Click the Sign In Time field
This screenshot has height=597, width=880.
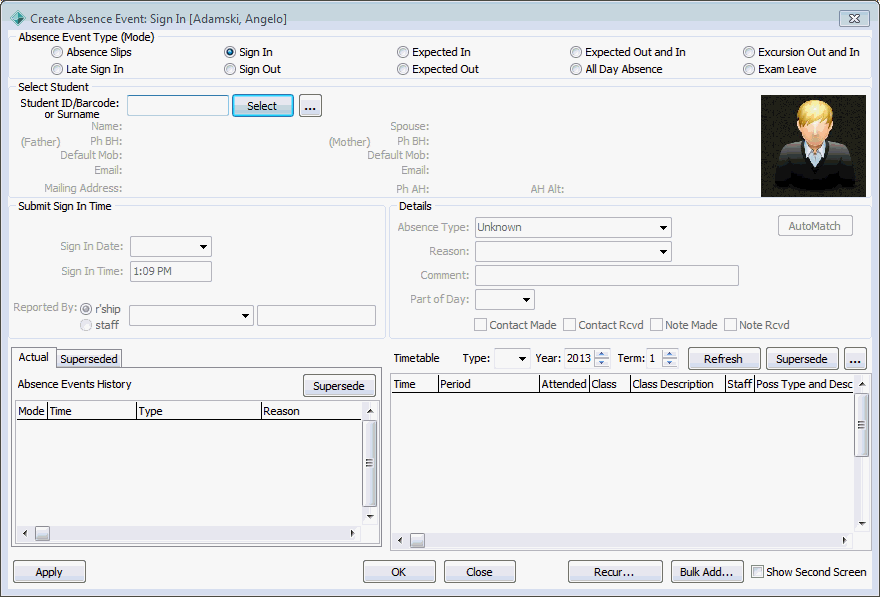pyautogui.click(x=171, y=272)
